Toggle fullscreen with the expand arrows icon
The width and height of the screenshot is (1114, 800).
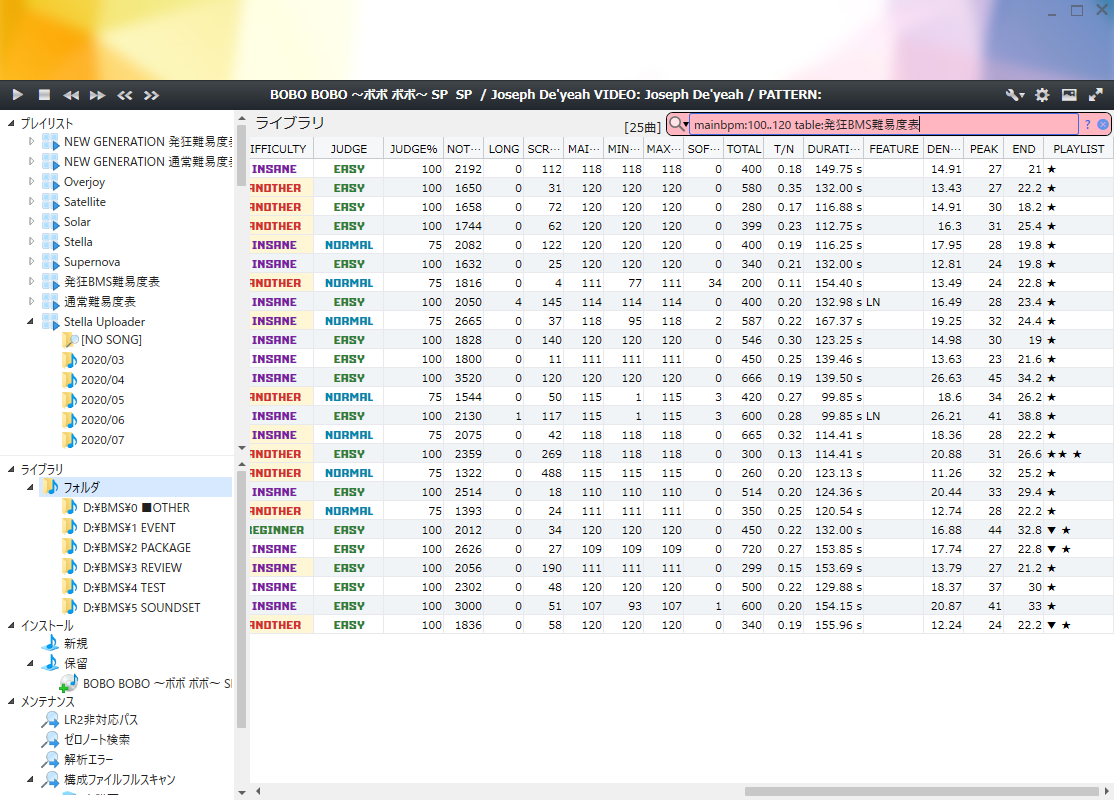coord(1096,94)
